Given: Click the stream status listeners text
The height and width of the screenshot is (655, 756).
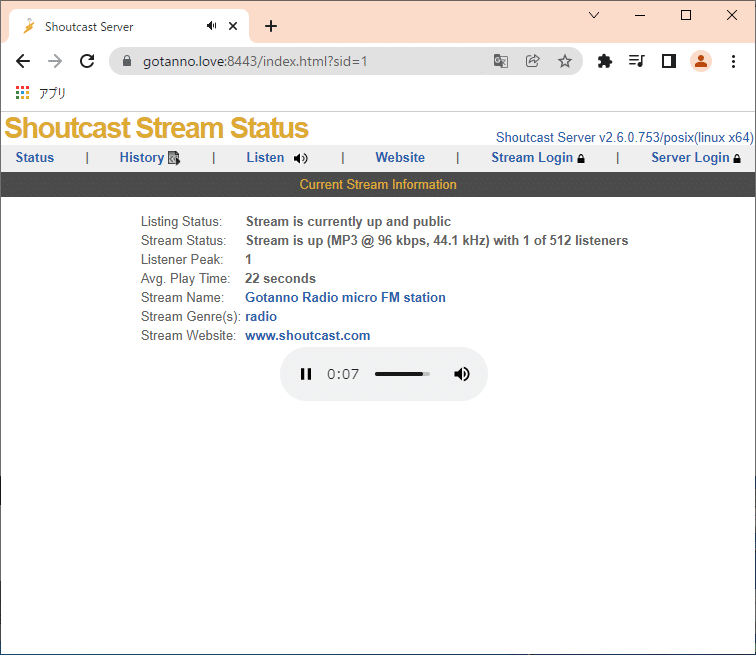Looking at the screenshot, I should point(437,241).
